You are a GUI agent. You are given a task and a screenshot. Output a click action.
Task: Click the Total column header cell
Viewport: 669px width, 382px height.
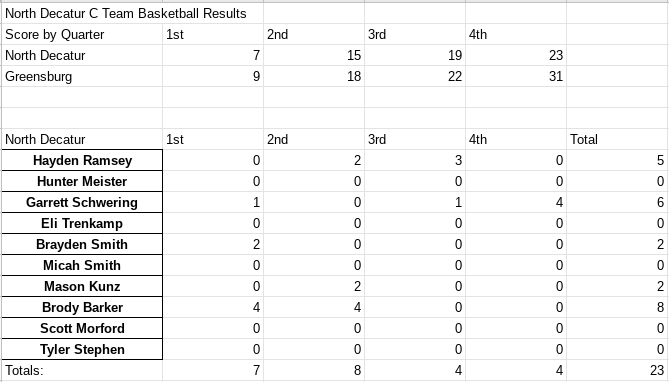[x=617, y=139]
